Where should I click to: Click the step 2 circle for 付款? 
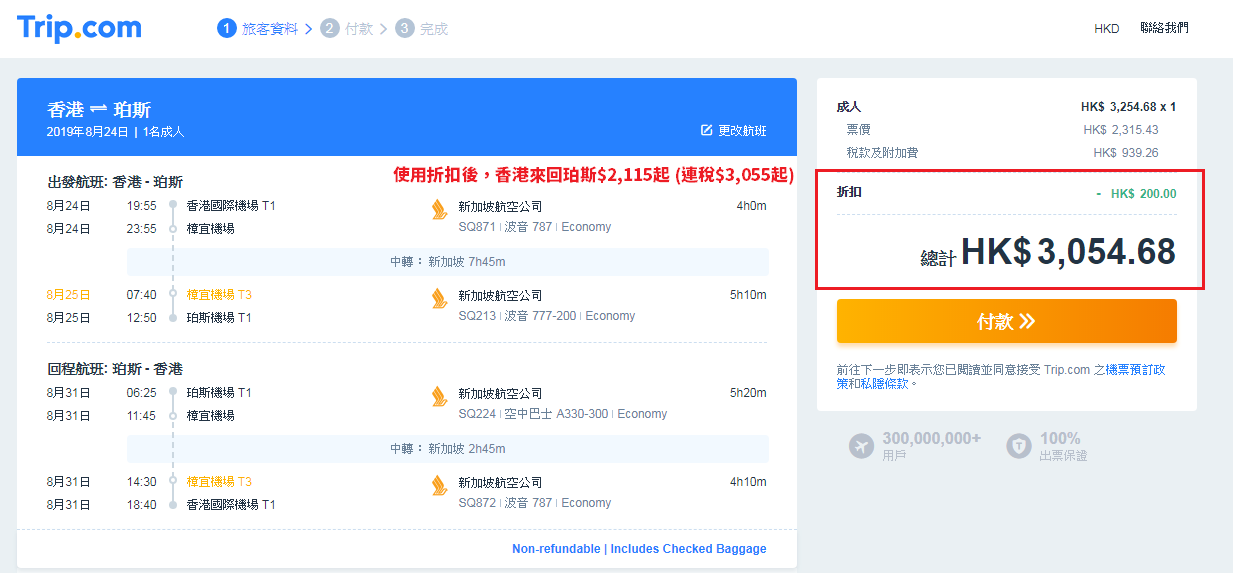[x=330, y=28]
